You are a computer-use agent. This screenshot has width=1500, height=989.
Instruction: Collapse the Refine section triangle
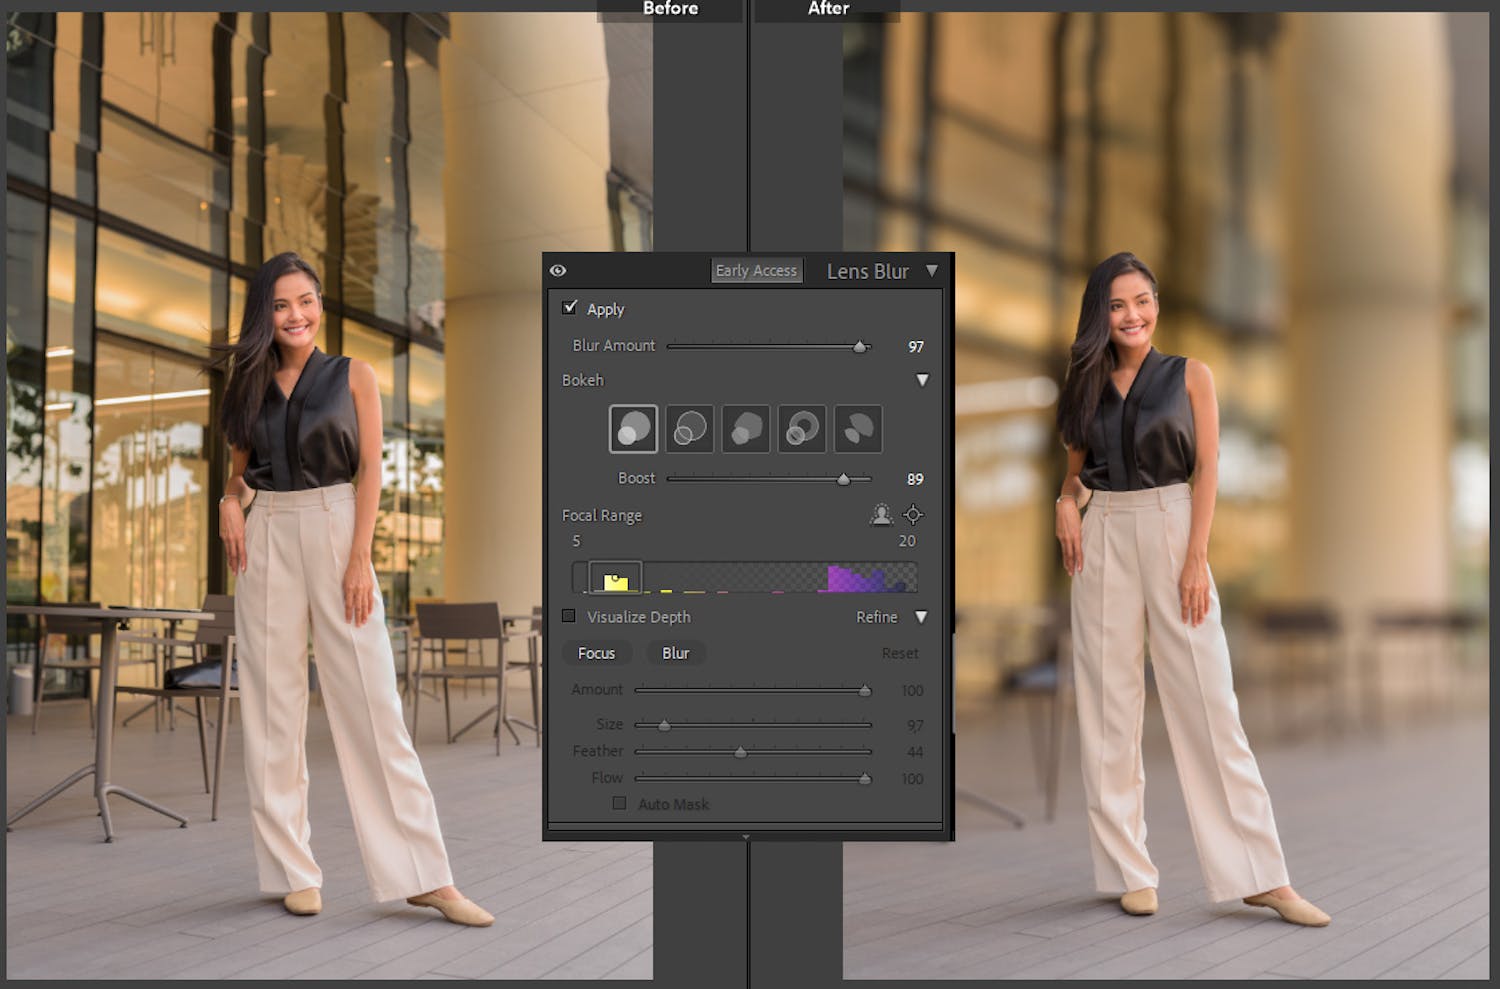pos(922,617)
